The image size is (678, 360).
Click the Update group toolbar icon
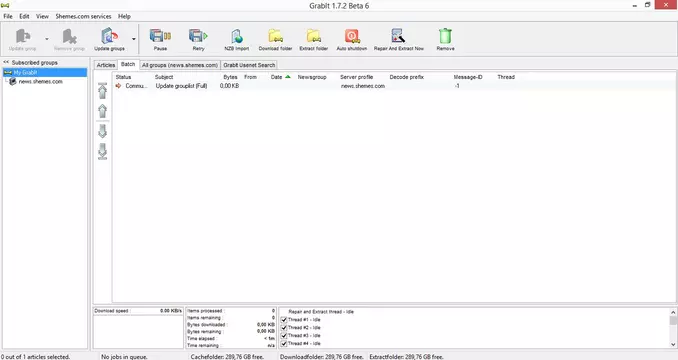[x=22, y=36]
